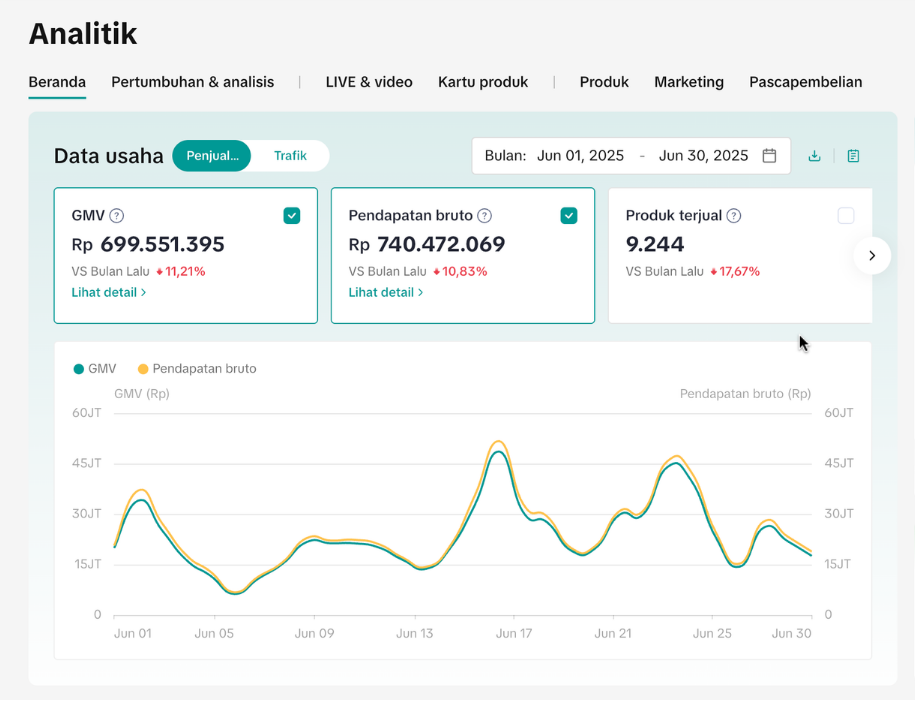This screenshot has height=701, width=916.
Task: Download the data report
Action: 814,156
